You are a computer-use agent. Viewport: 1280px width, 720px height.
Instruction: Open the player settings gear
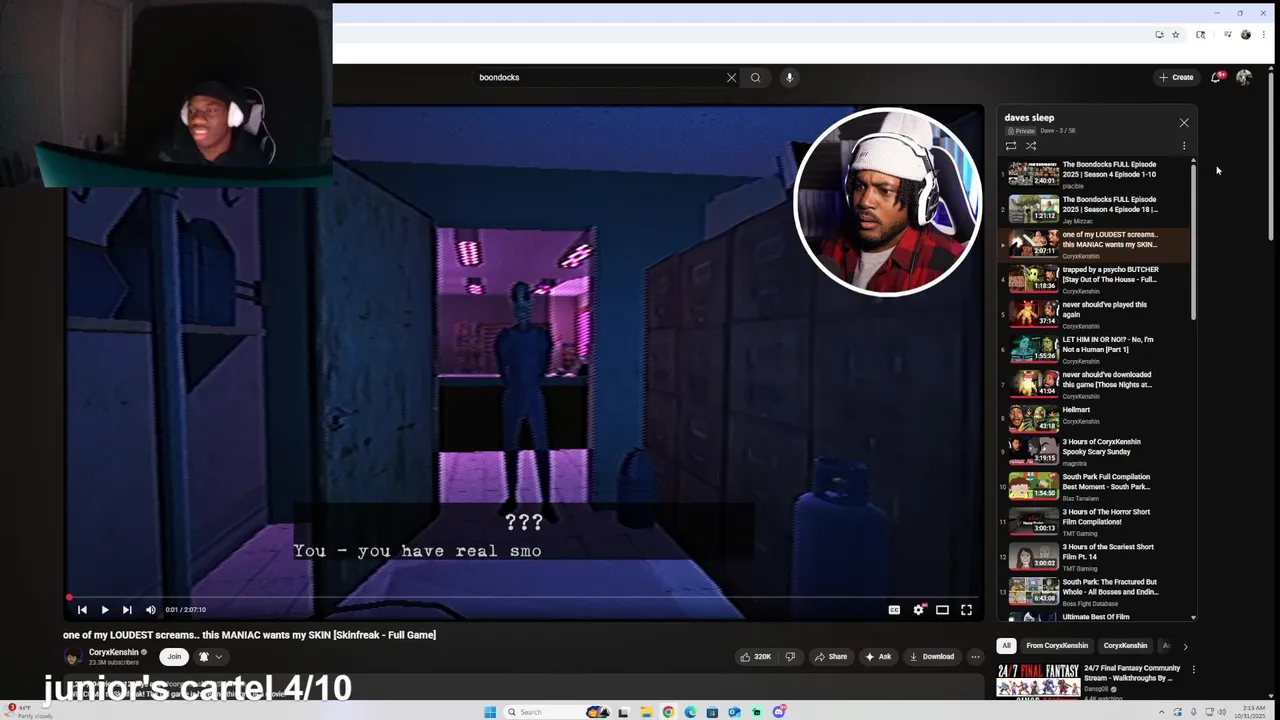pyautogui.click(x=918, y=610)
